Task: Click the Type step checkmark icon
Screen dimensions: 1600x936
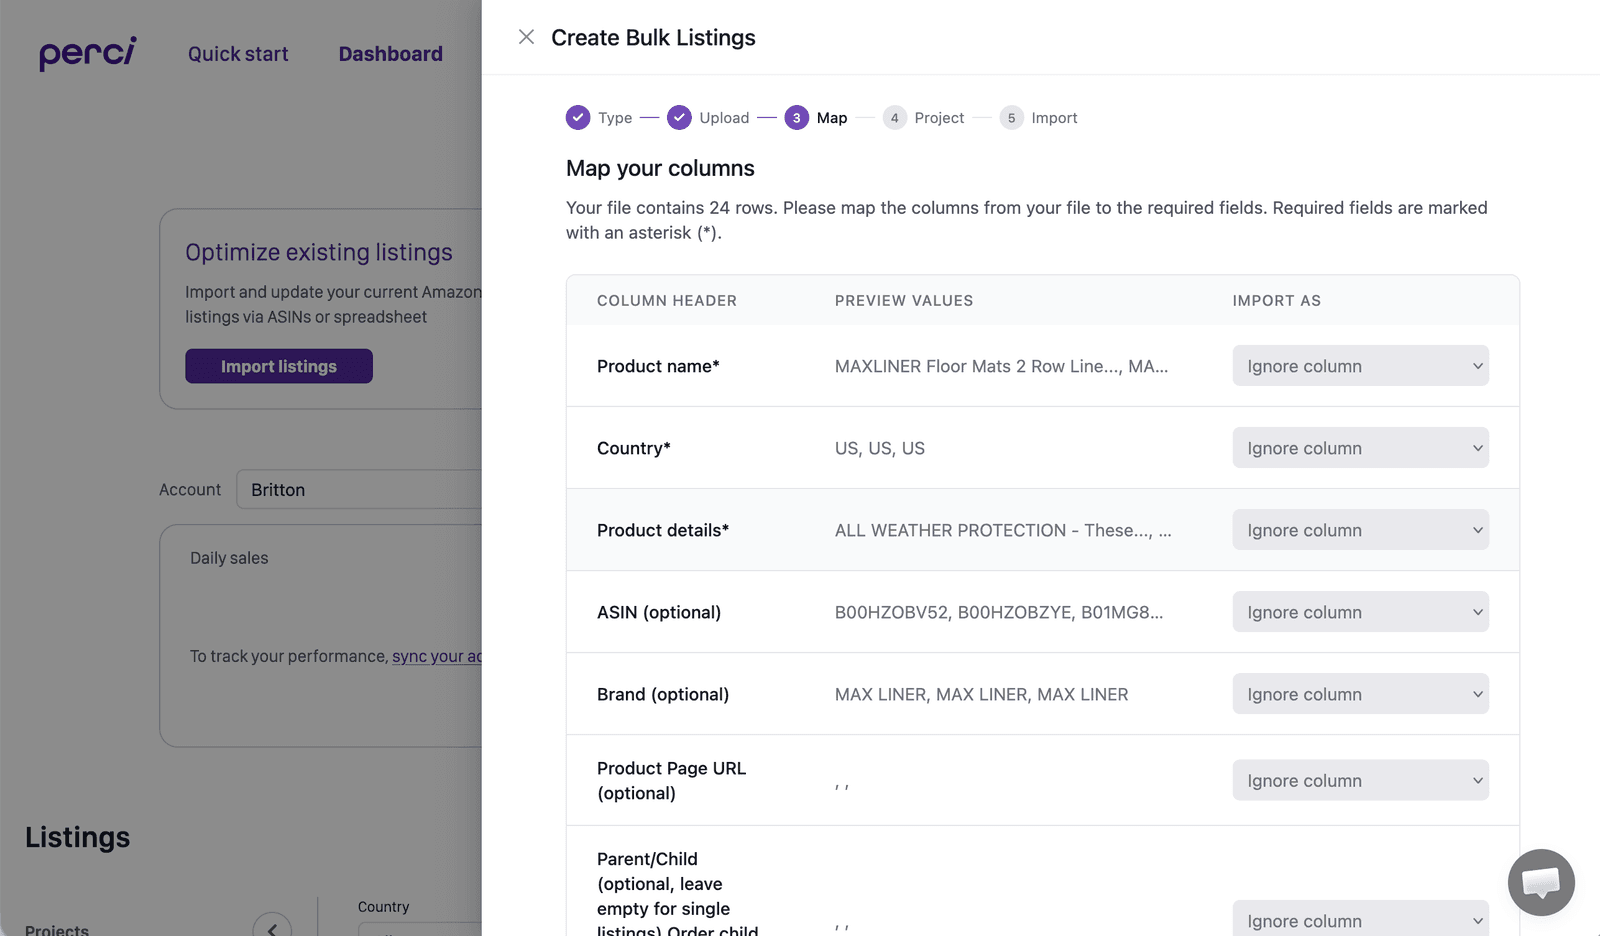Action: (x=578, y=118)
